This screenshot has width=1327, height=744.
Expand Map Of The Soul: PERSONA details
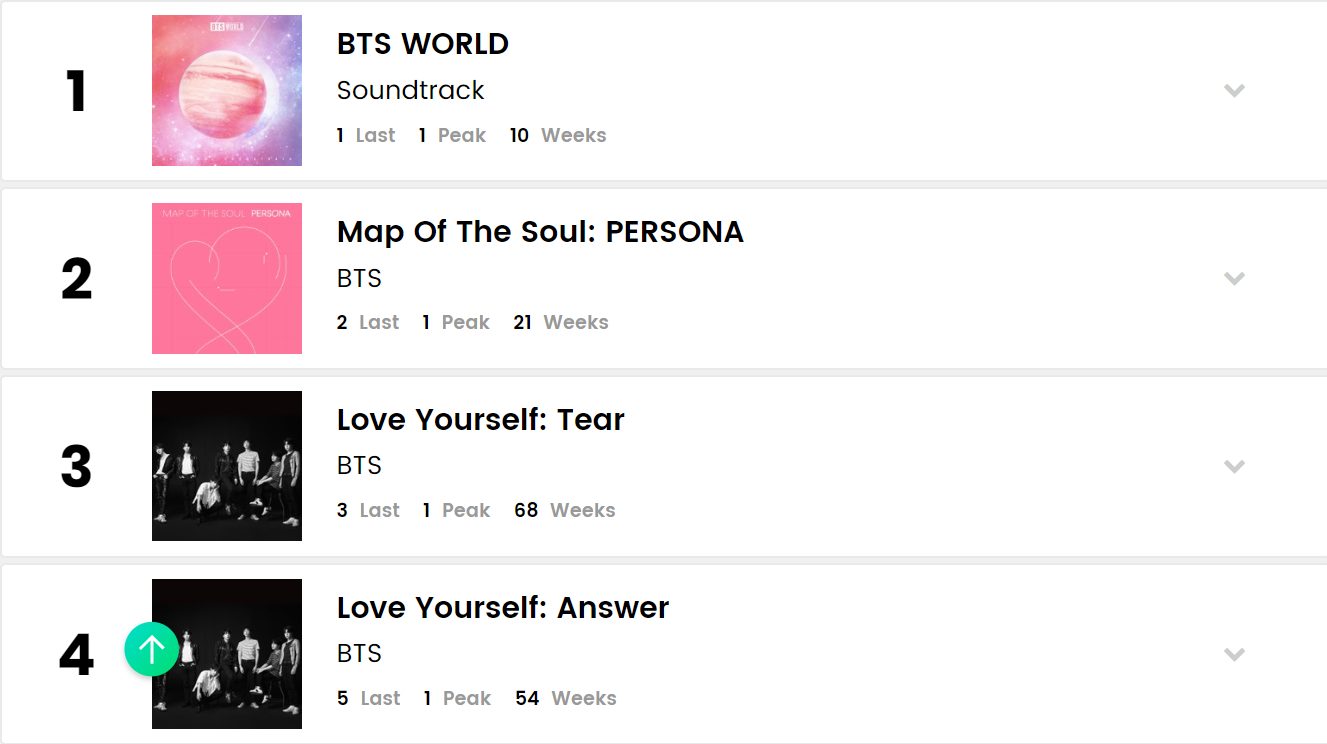[x=1234, y=279]
